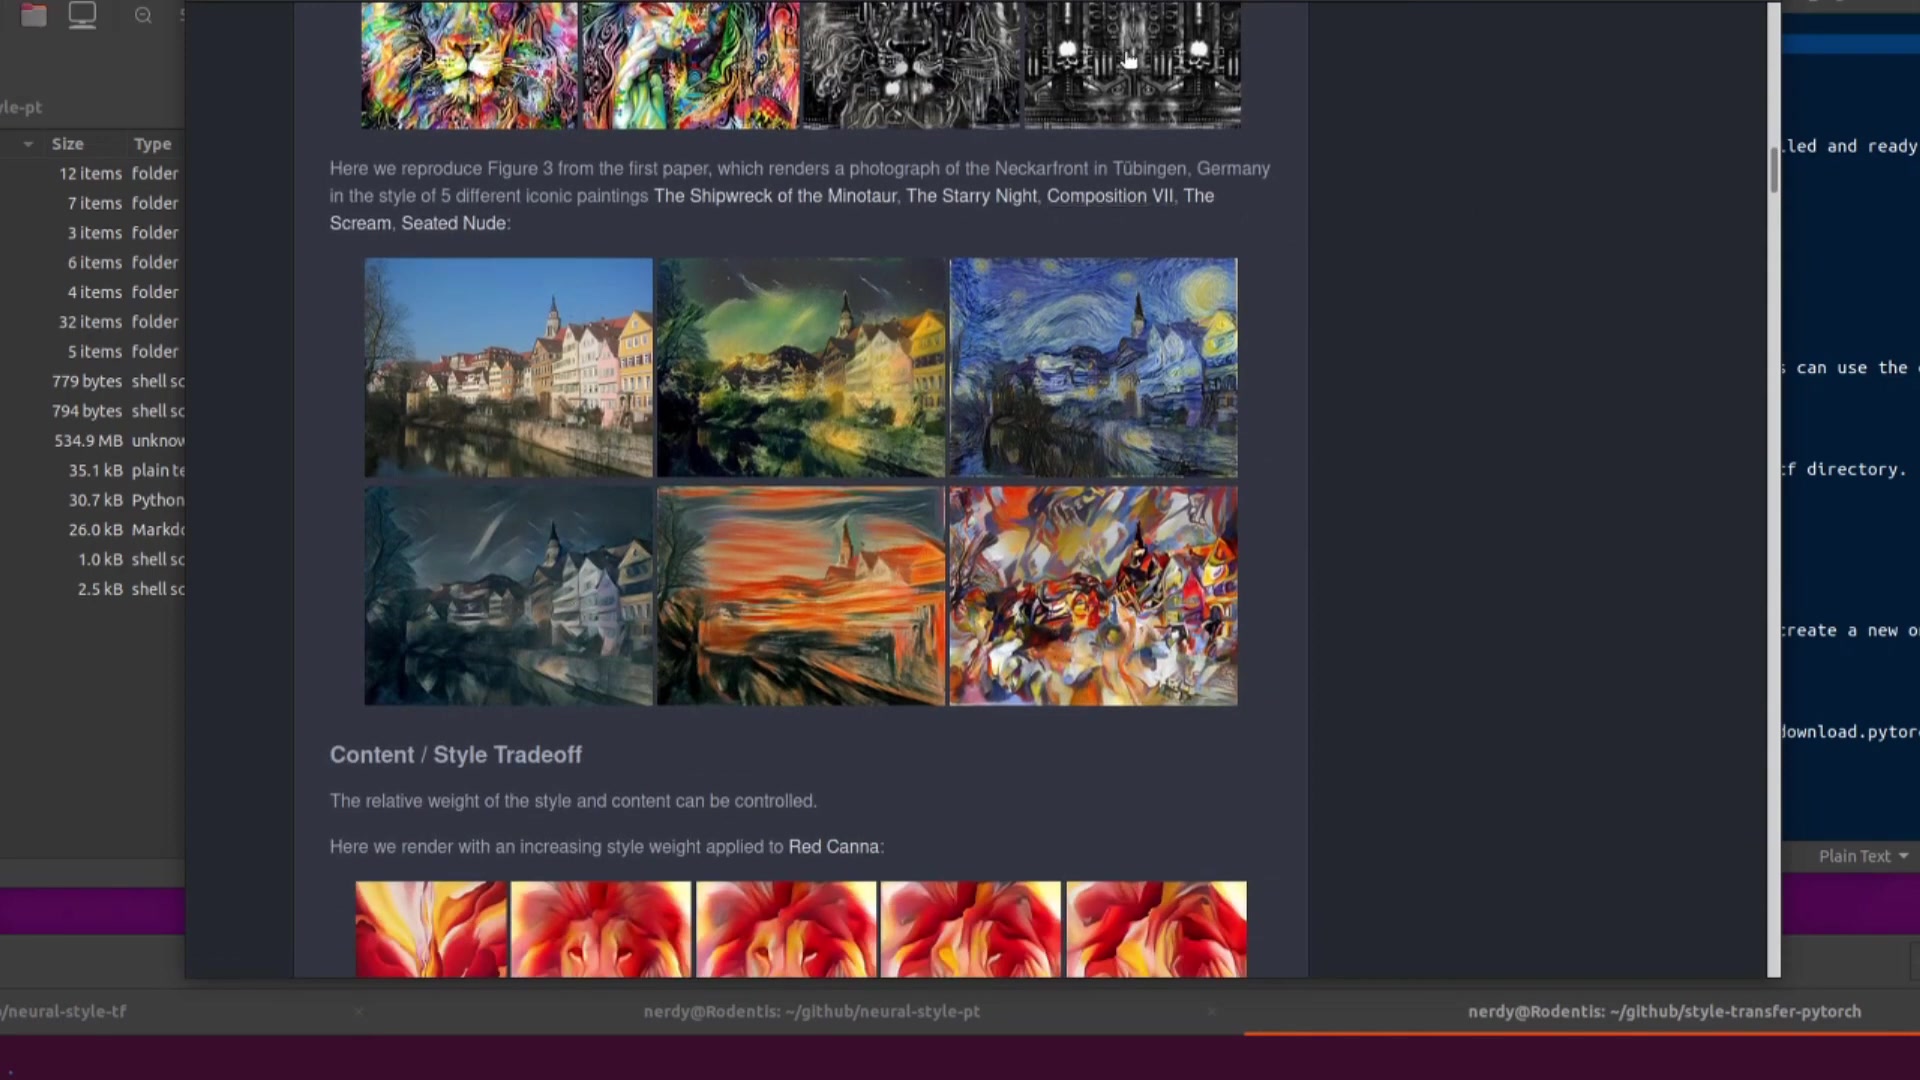Viewport: 1920px width, 1080px height.
Task: Open the Plain Text language dropdown
Action: click(1863, 856)
